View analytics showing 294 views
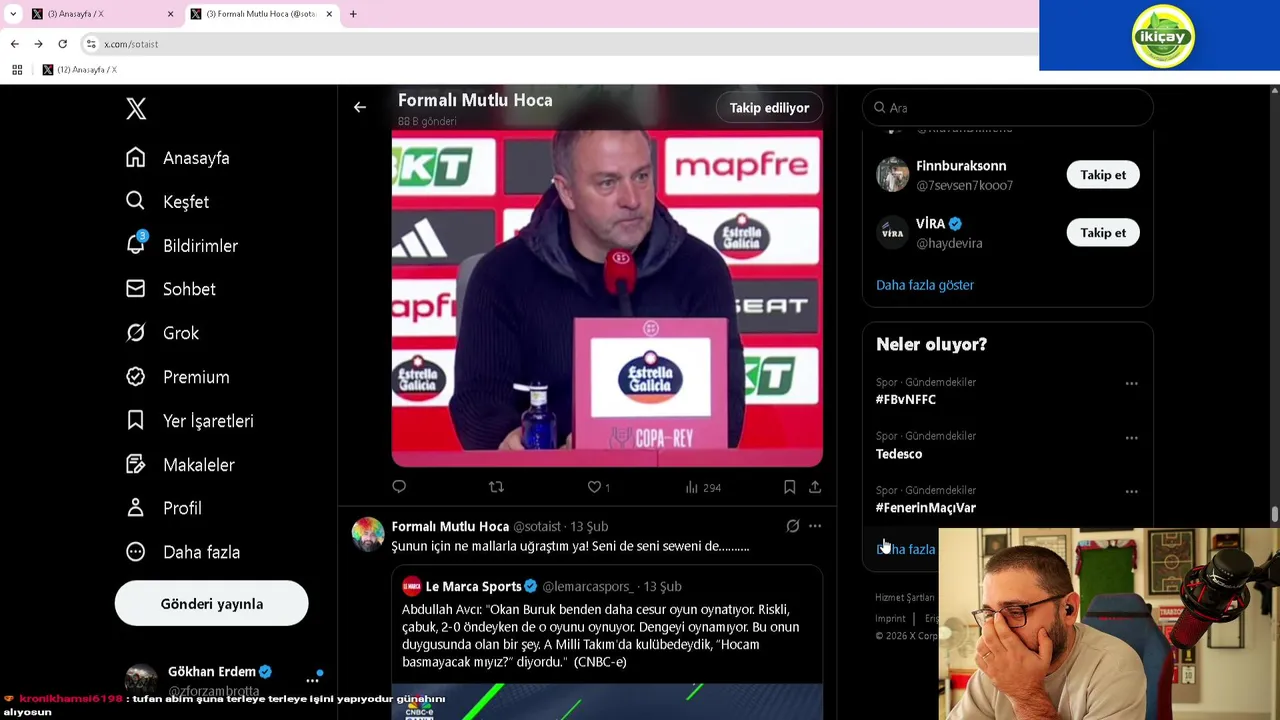This screenshot has width=1280, height=720. 703,487
